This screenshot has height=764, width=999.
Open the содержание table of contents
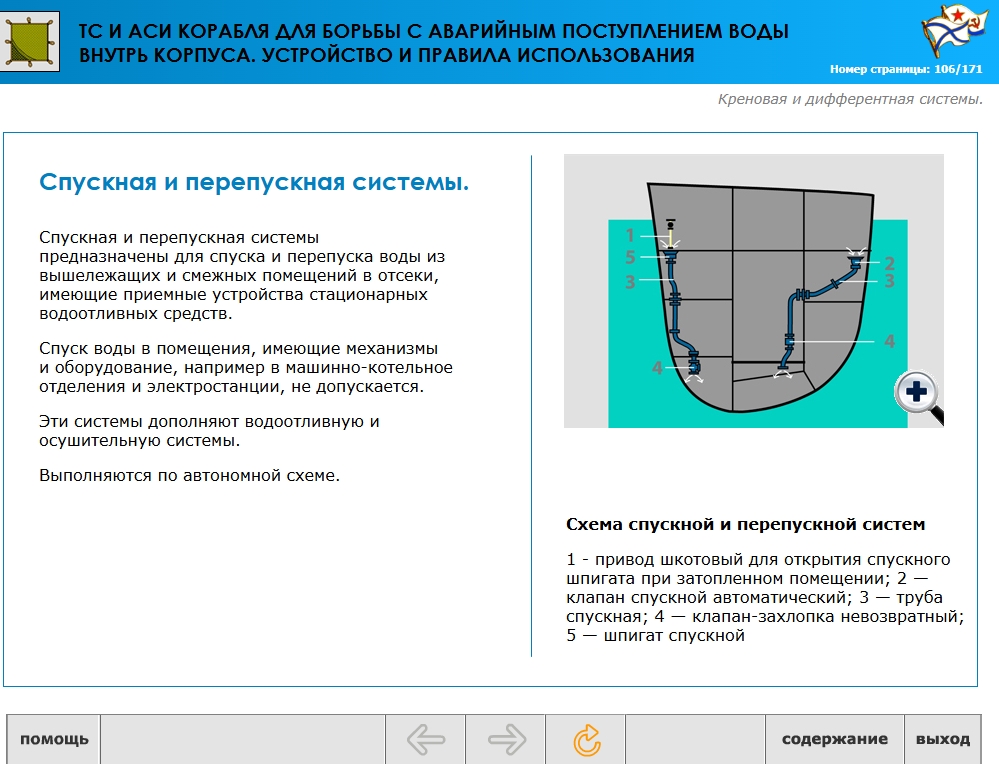pyautogui.click(x=834, y=740)
